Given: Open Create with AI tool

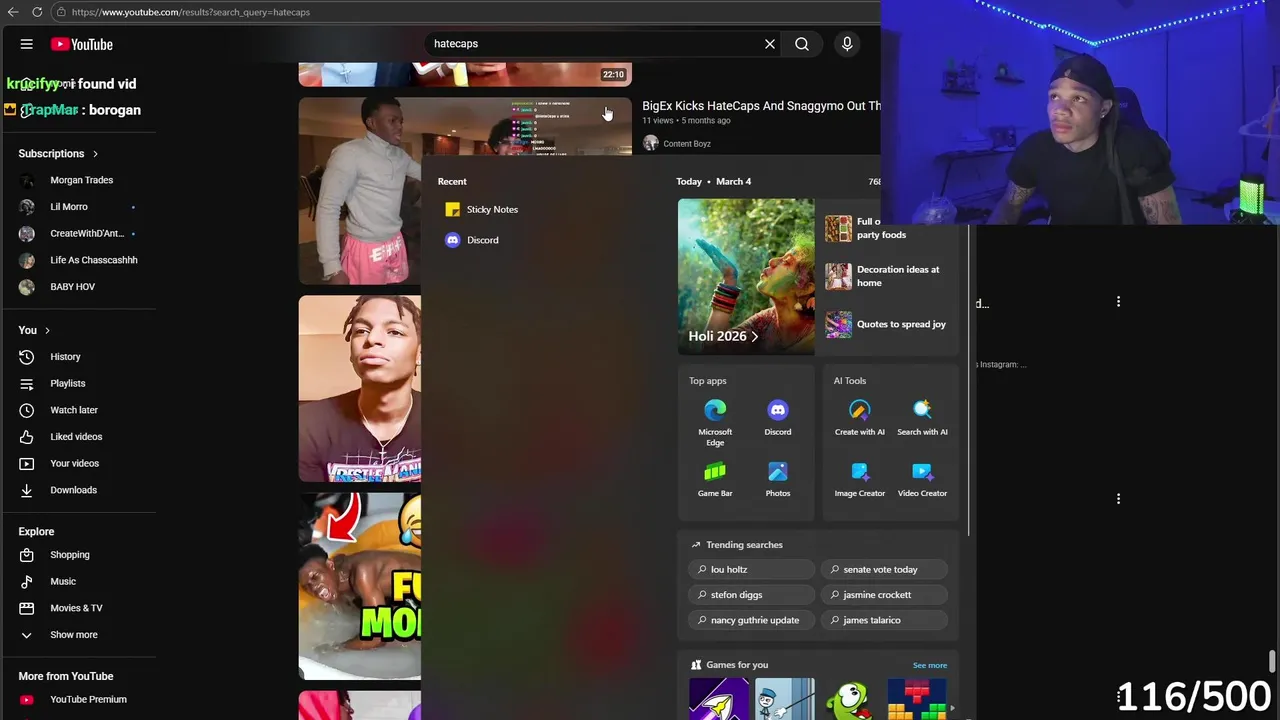Looking at the screenshot, I should coord(860,418).
